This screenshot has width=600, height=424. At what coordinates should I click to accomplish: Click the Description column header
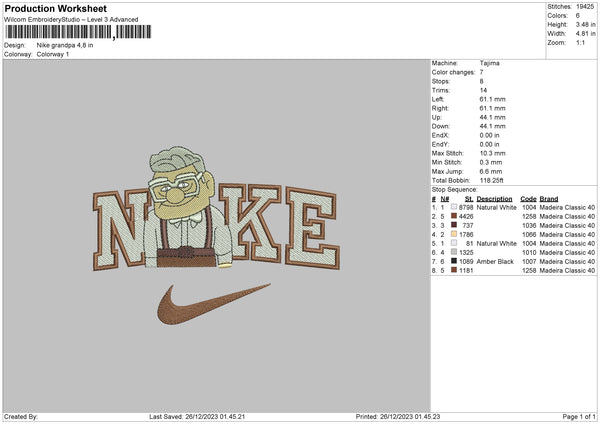[x=494, y=199]
